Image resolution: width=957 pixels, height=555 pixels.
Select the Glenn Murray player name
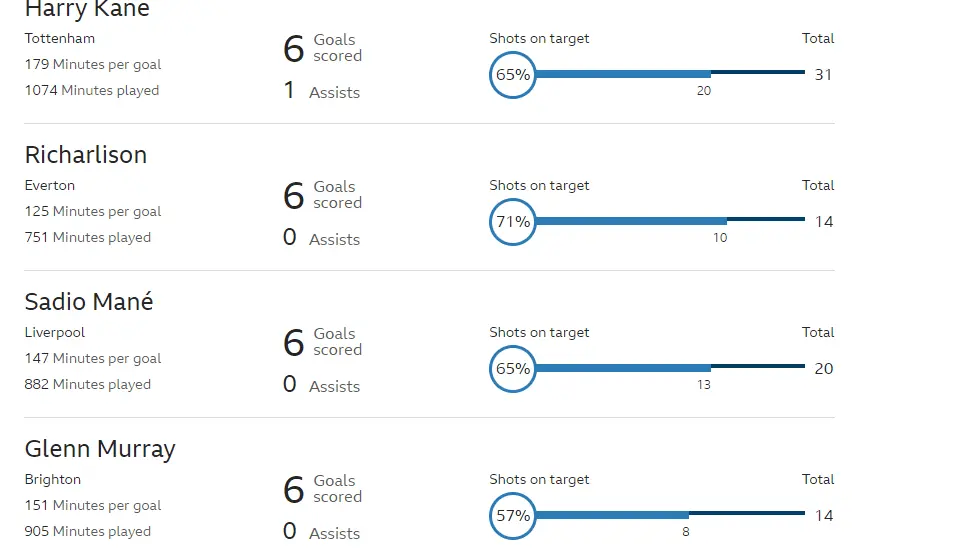100,449
